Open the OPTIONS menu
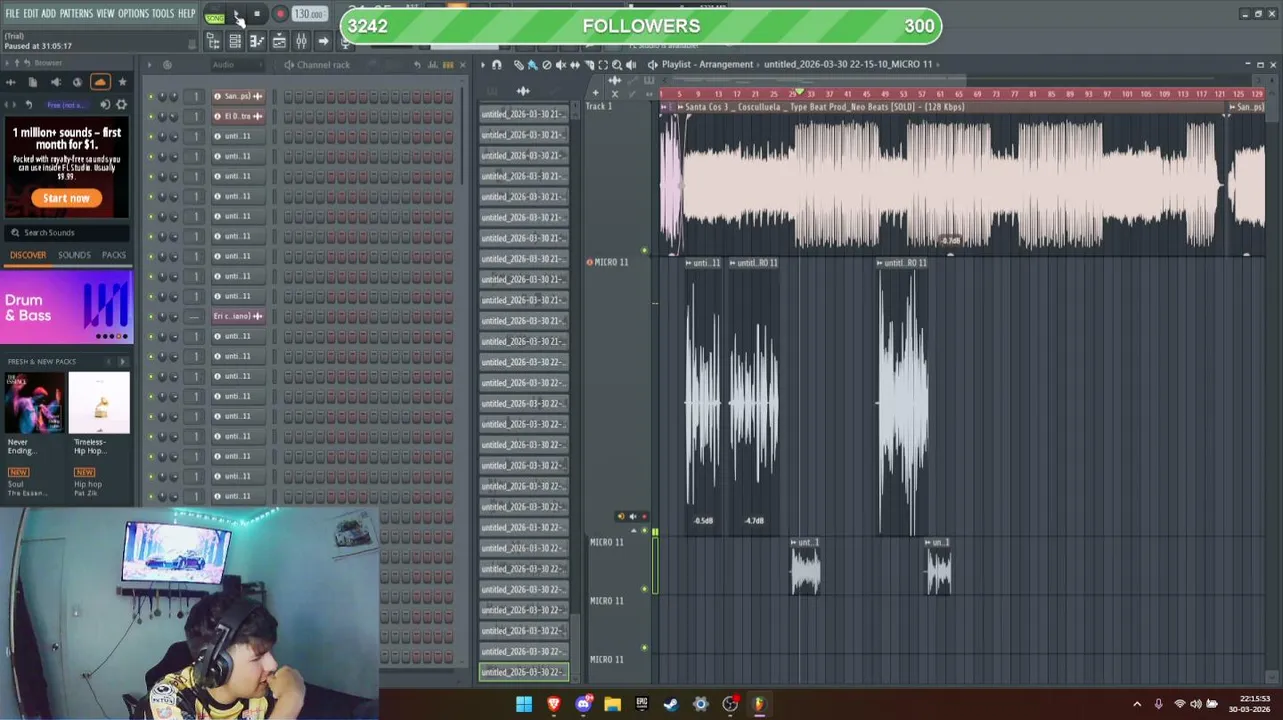This screenshot has height=720, width=1283. click(133, 13)
